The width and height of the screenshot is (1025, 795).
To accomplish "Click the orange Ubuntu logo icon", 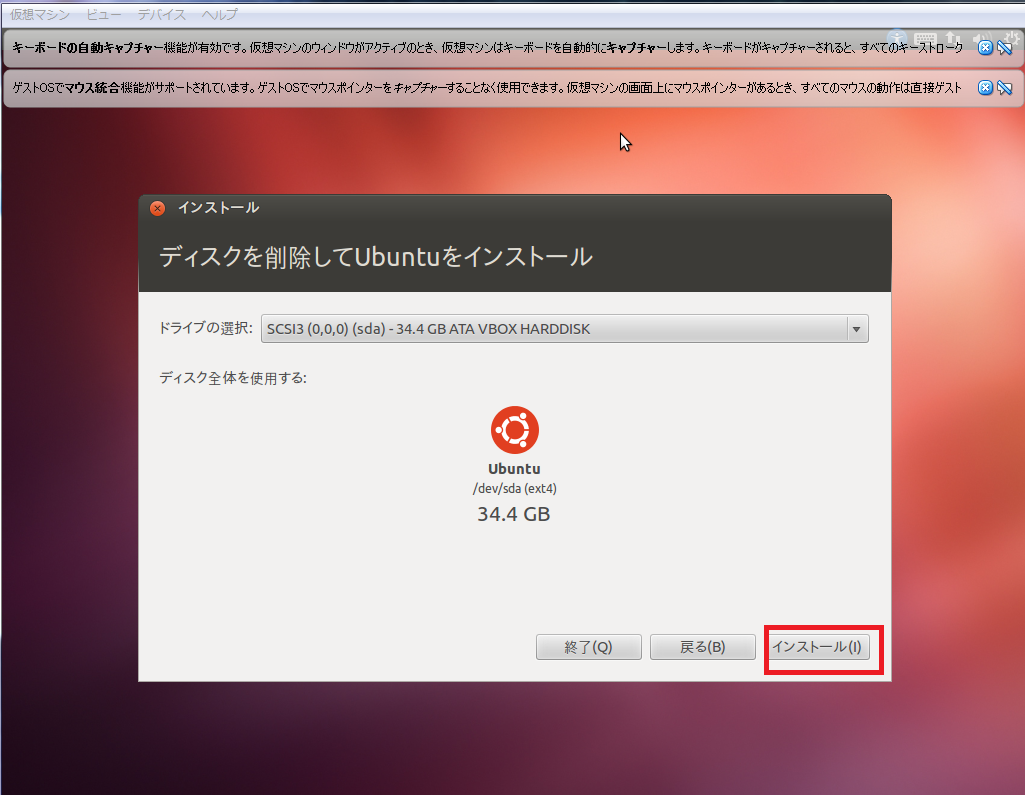I will (x=514, y=430).
